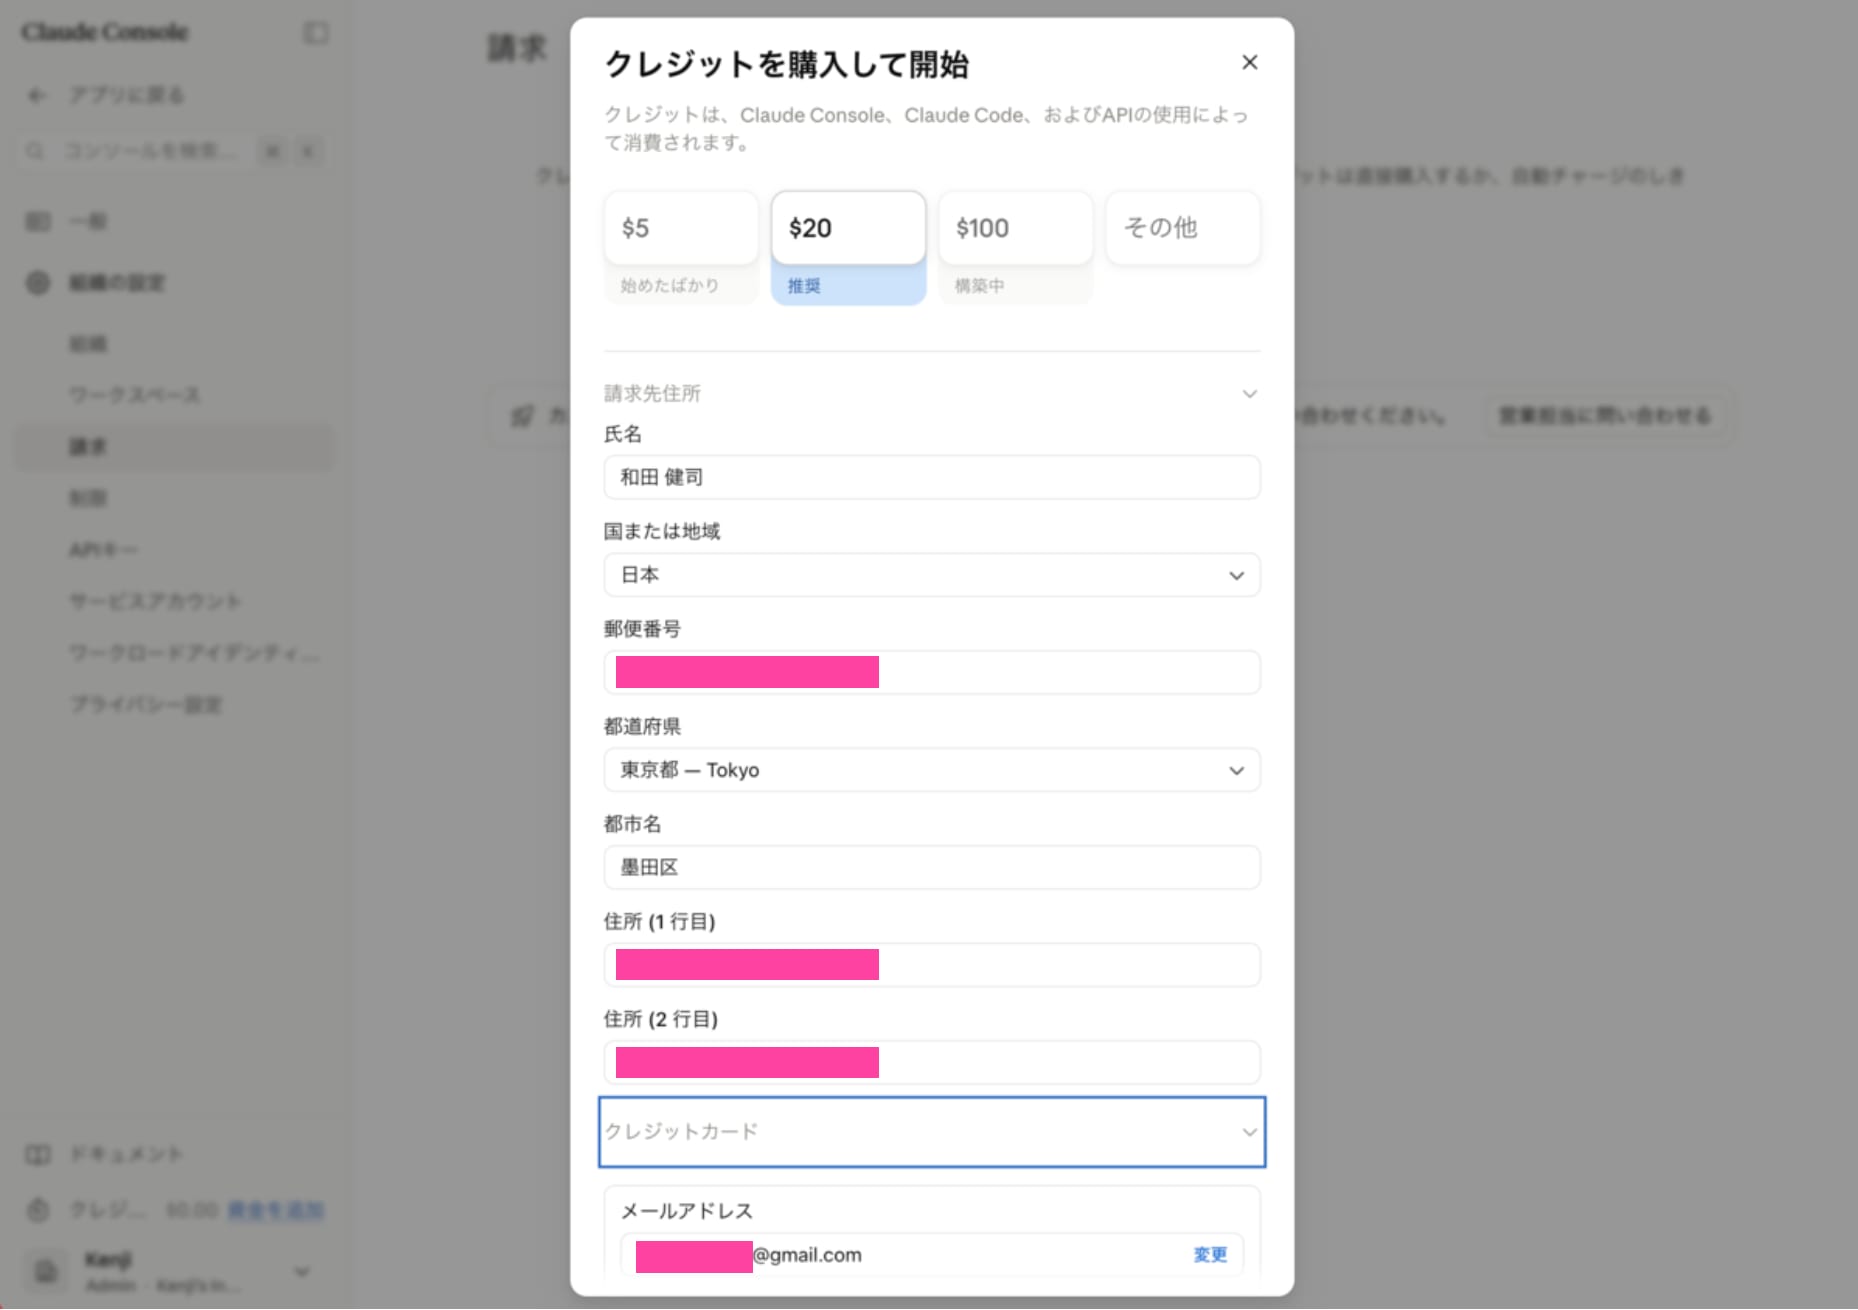The width and height of the screenshot is (1858, 1310).
Task: Click the 都市名 city field
Action: [931, 867]
